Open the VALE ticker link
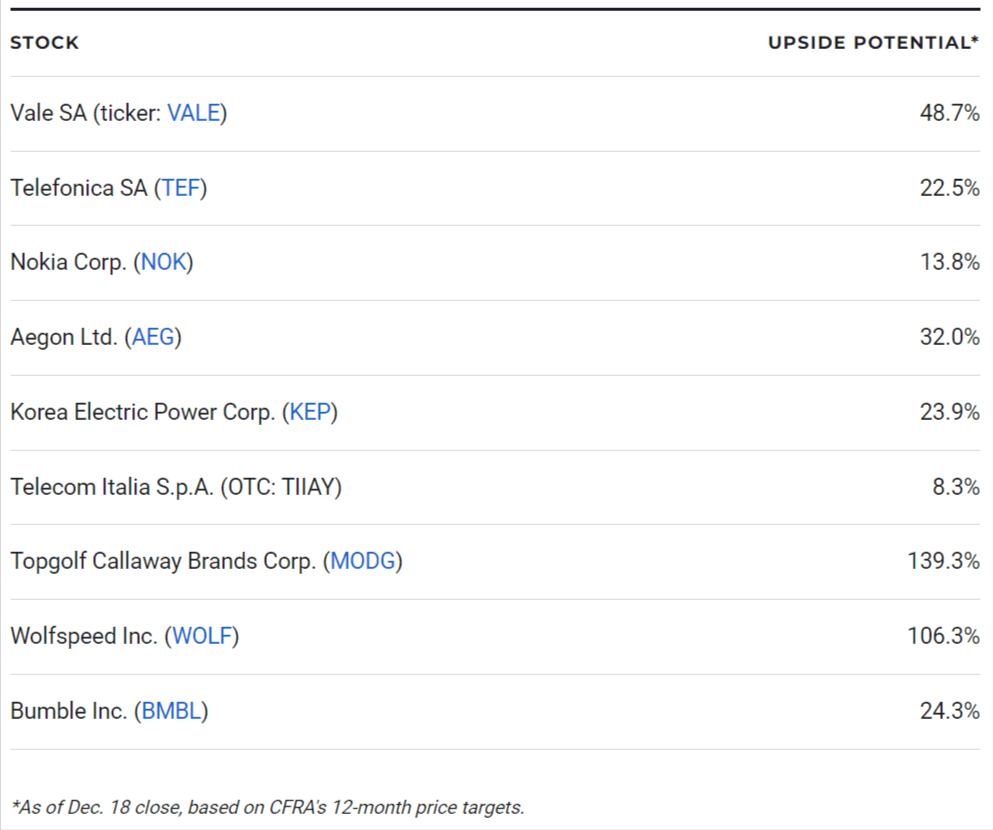 pyautogui.click(x=193, y=113)
